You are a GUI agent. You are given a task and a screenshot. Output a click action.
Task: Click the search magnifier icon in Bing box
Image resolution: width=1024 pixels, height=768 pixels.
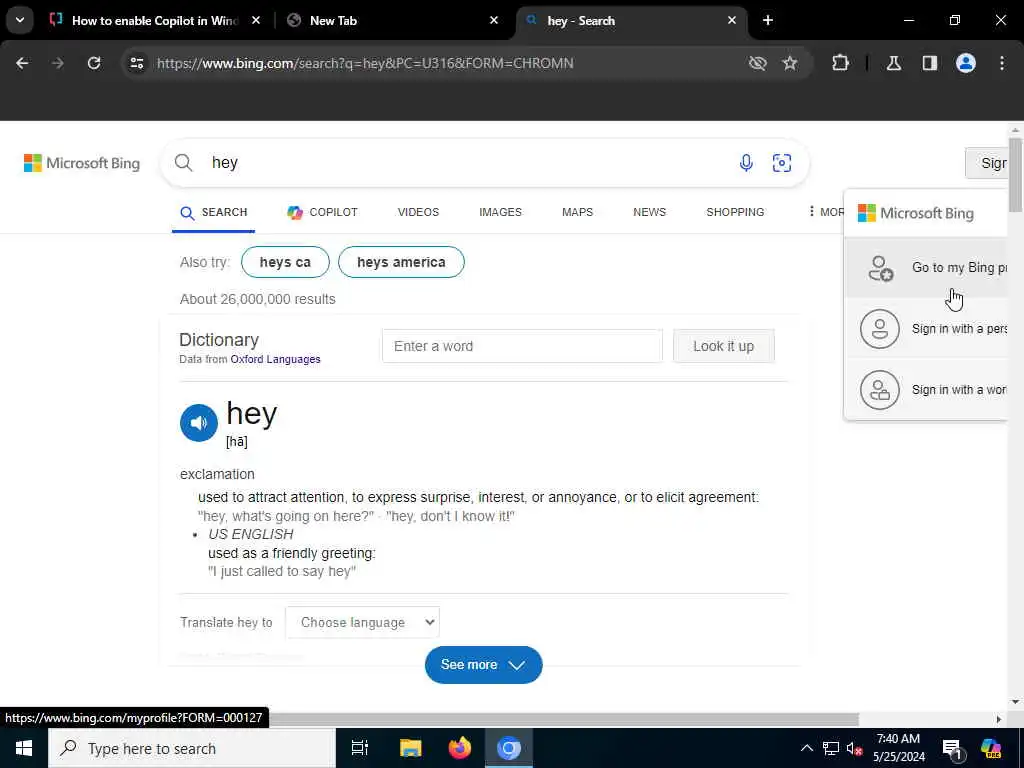click(184, 163)
